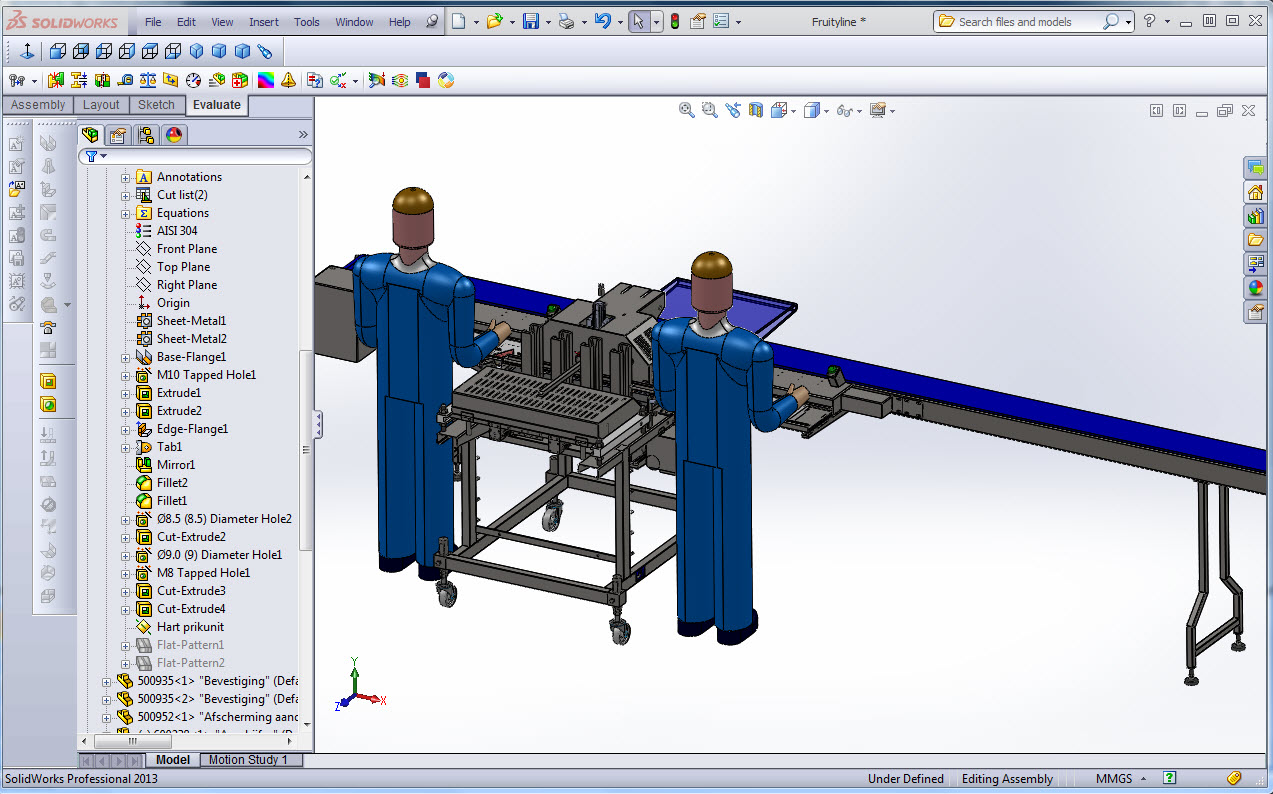Expand the Base-Flange1 feature
The image size is (1273, 794).
(126, 357)
